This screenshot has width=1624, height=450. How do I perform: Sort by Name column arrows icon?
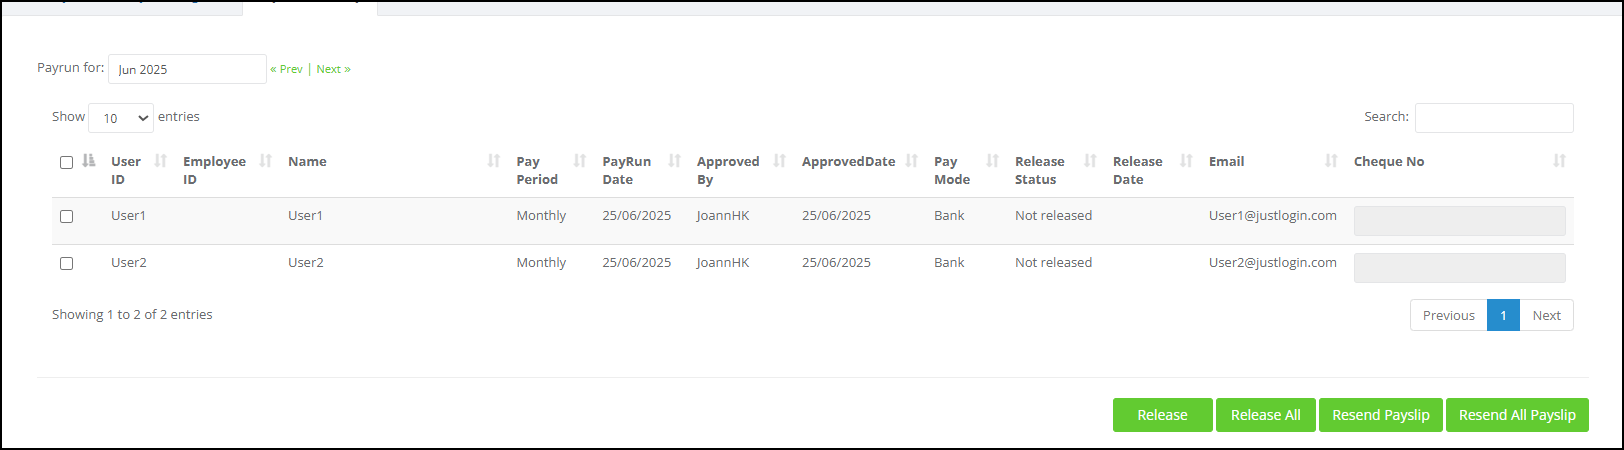pos(494,161)
